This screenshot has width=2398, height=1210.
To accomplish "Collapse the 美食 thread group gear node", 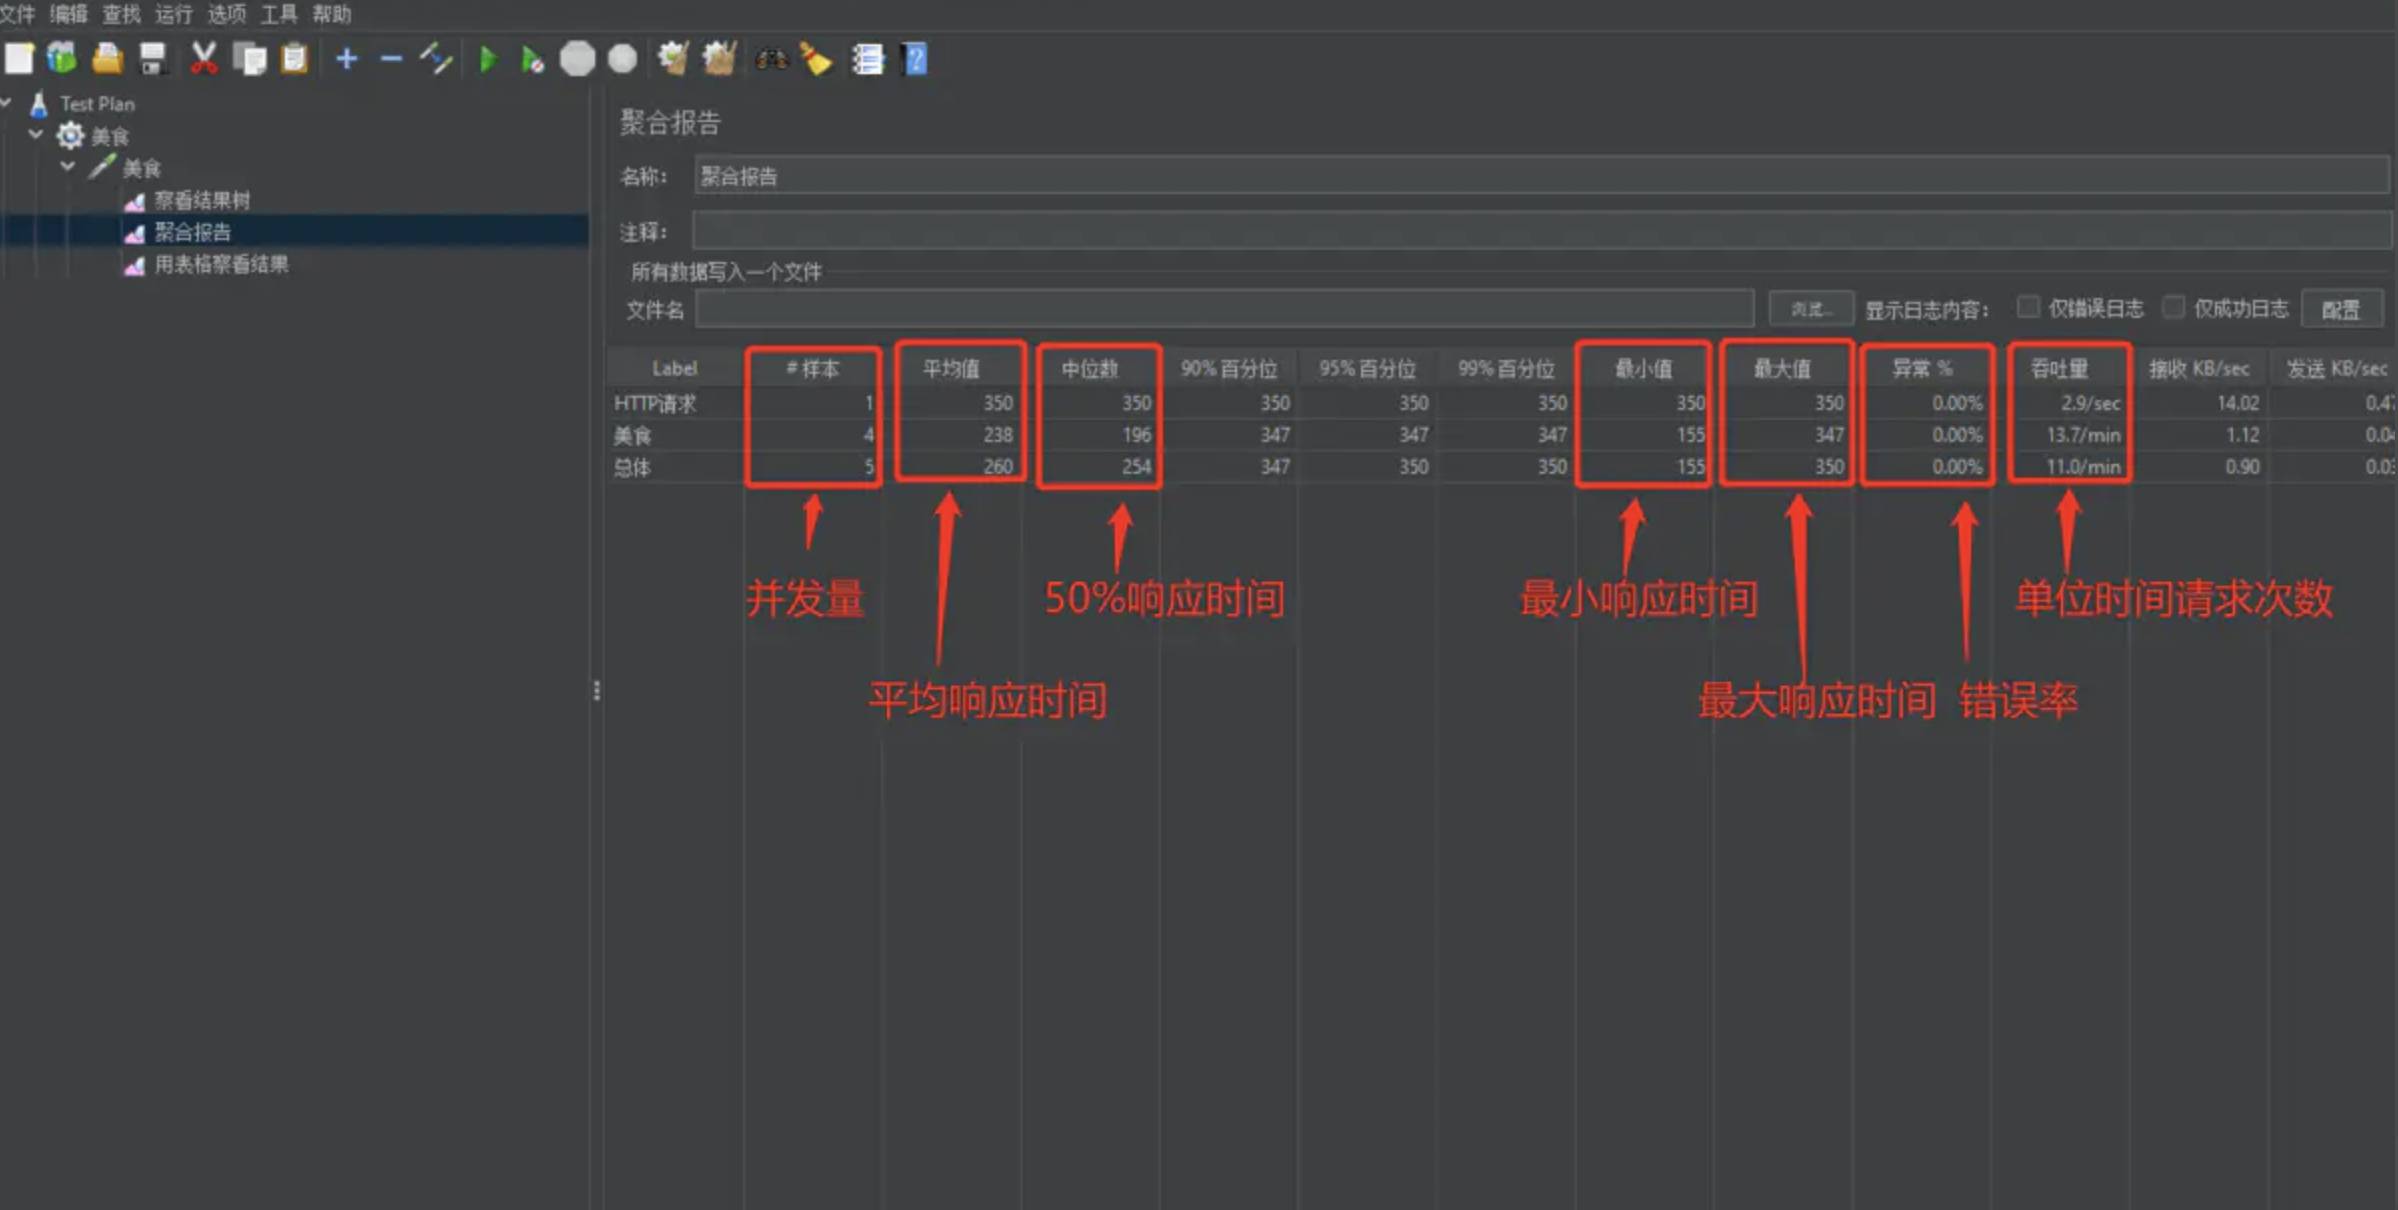I will pyautogui.click(x=36, y=134).
